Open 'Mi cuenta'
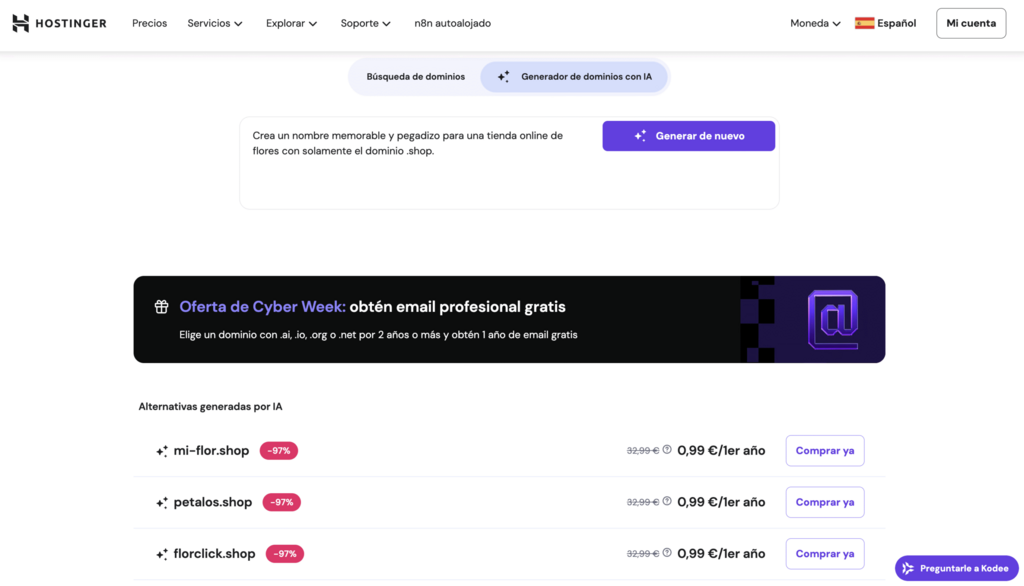 (970, 23)
